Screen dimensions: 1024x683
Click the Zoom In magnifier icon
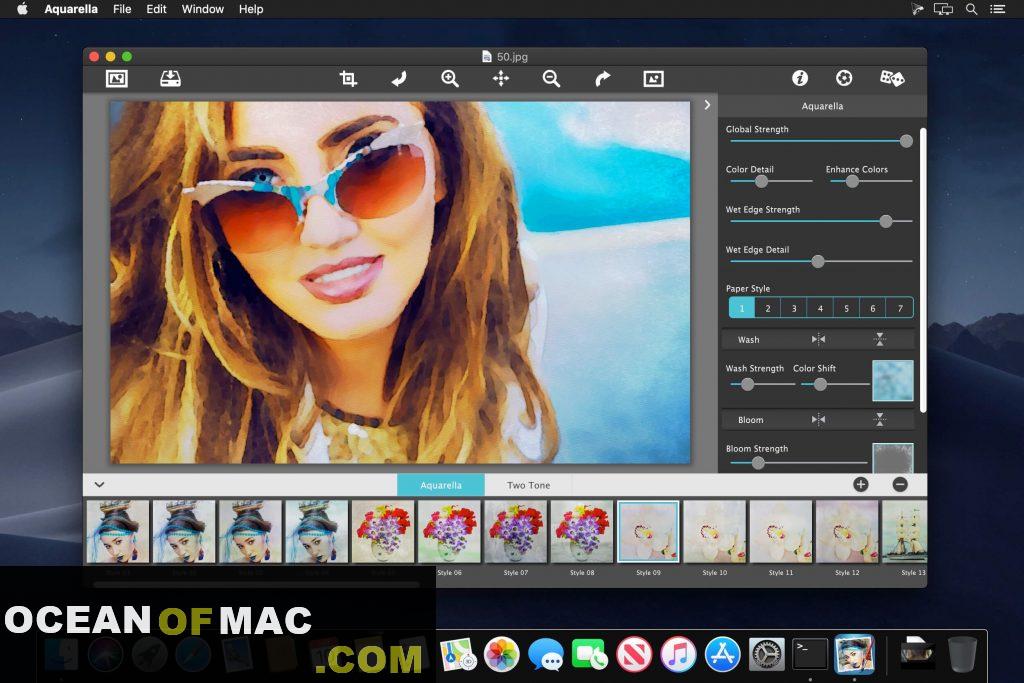pos(450,79)
